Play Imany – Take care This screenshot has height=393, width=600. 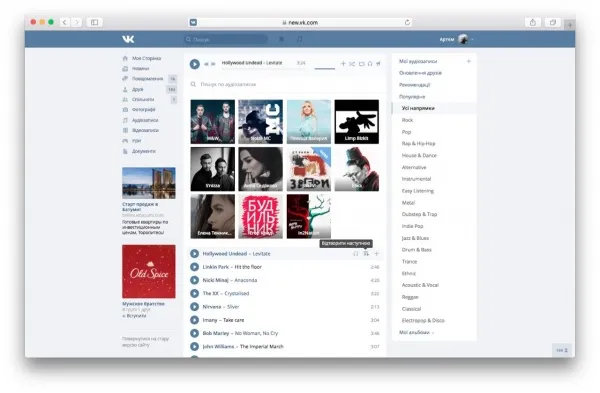tap(195, 320)
